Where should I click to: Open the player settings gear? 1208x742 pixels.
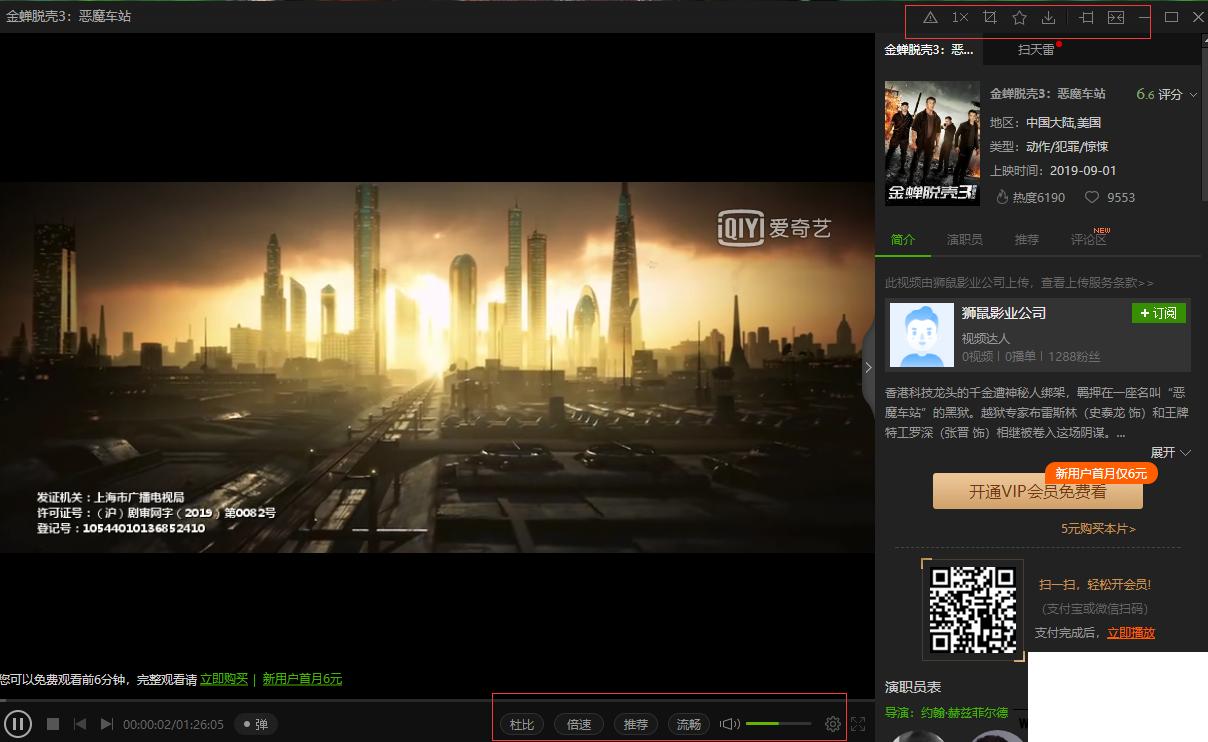832,724
